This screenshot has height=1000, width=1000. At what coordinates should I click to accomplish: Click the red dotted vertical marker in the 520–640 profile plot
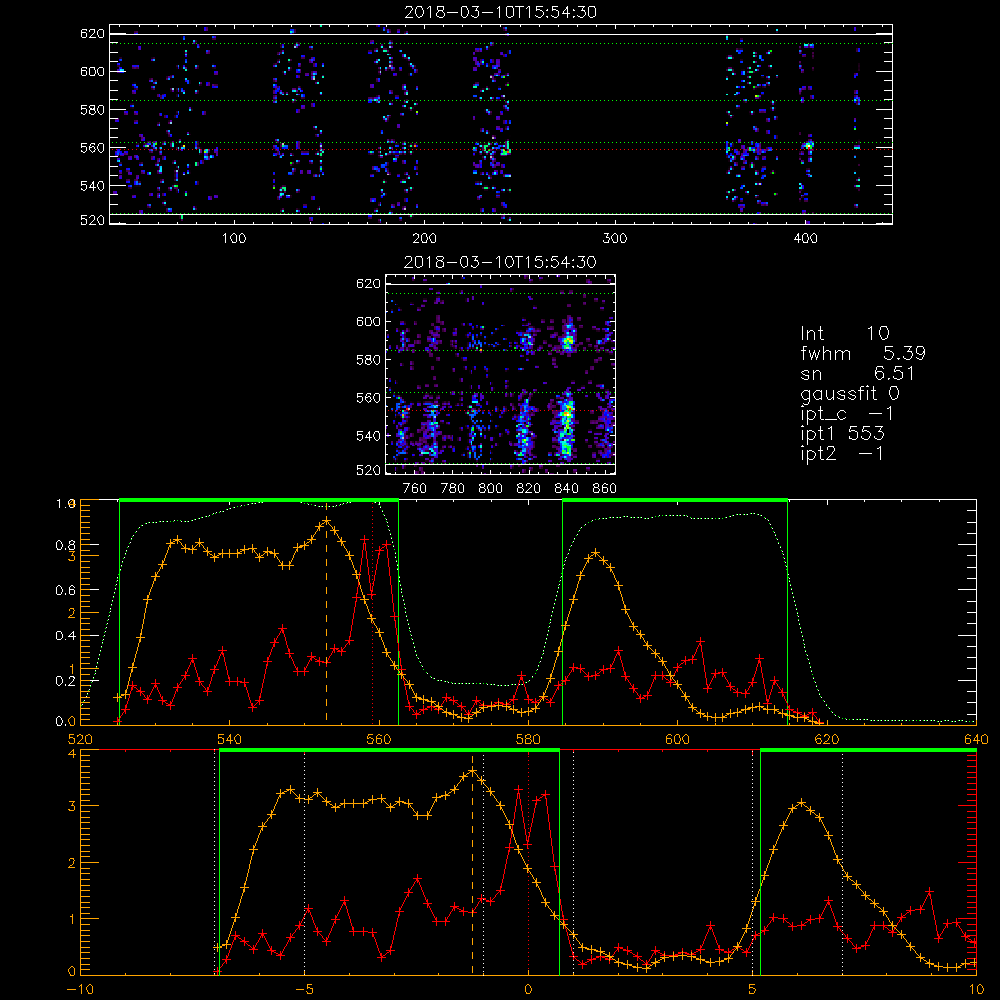point(372,614)
